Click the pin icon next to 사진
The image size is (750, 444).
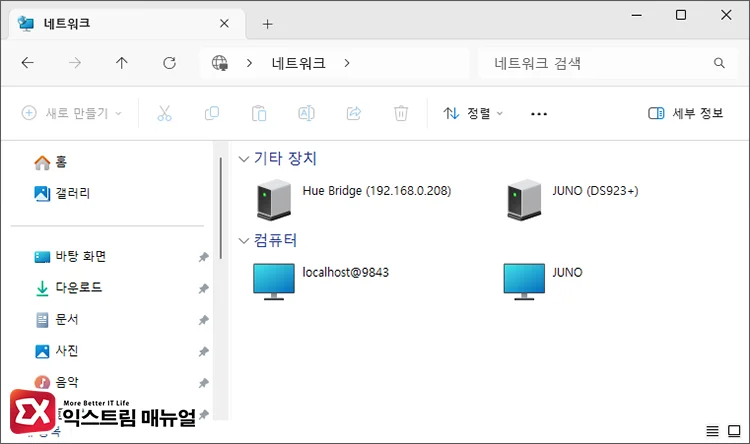(203, 352)
